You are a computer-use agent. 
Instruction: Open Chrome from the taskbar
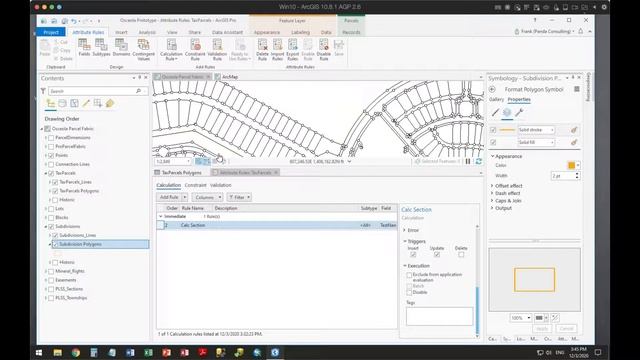(x=76, y=352)
